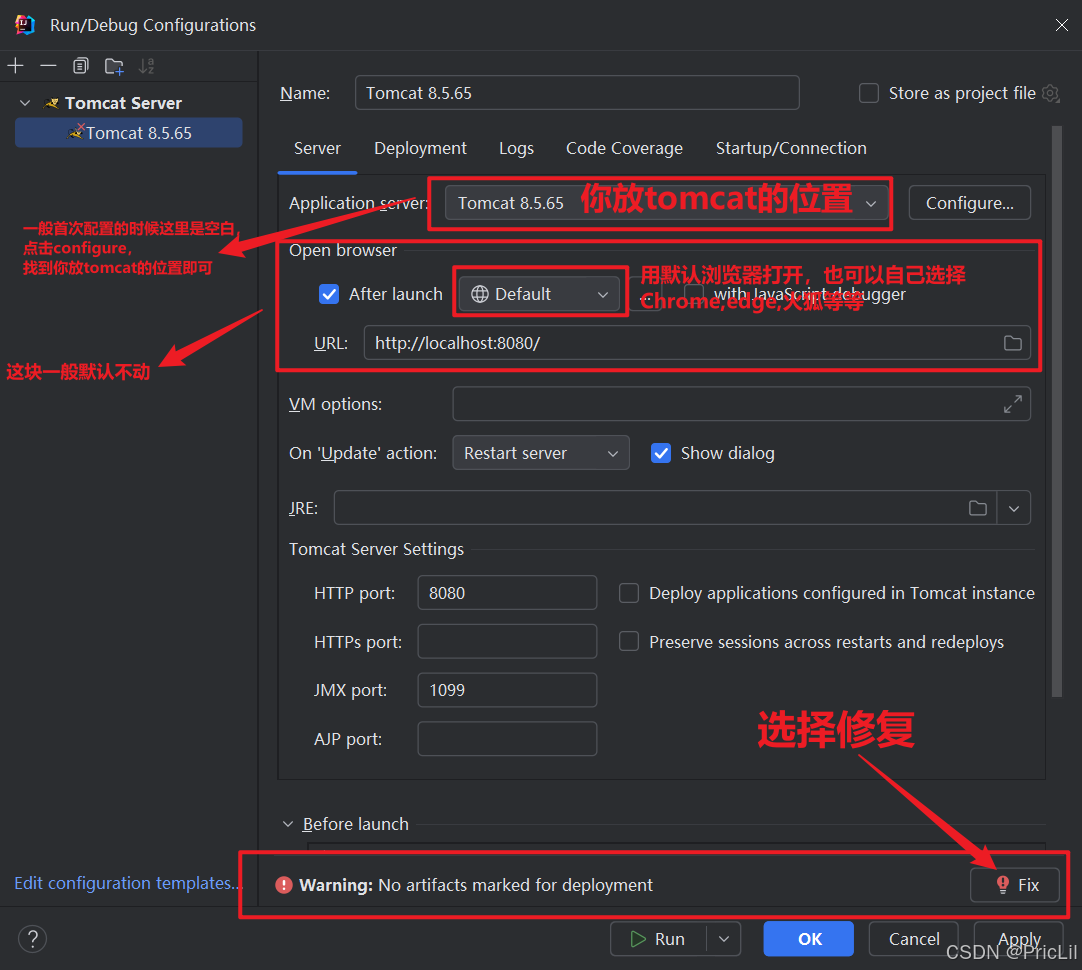
Task: Open the Startup/Connection tab
Action: coord(791,148)
